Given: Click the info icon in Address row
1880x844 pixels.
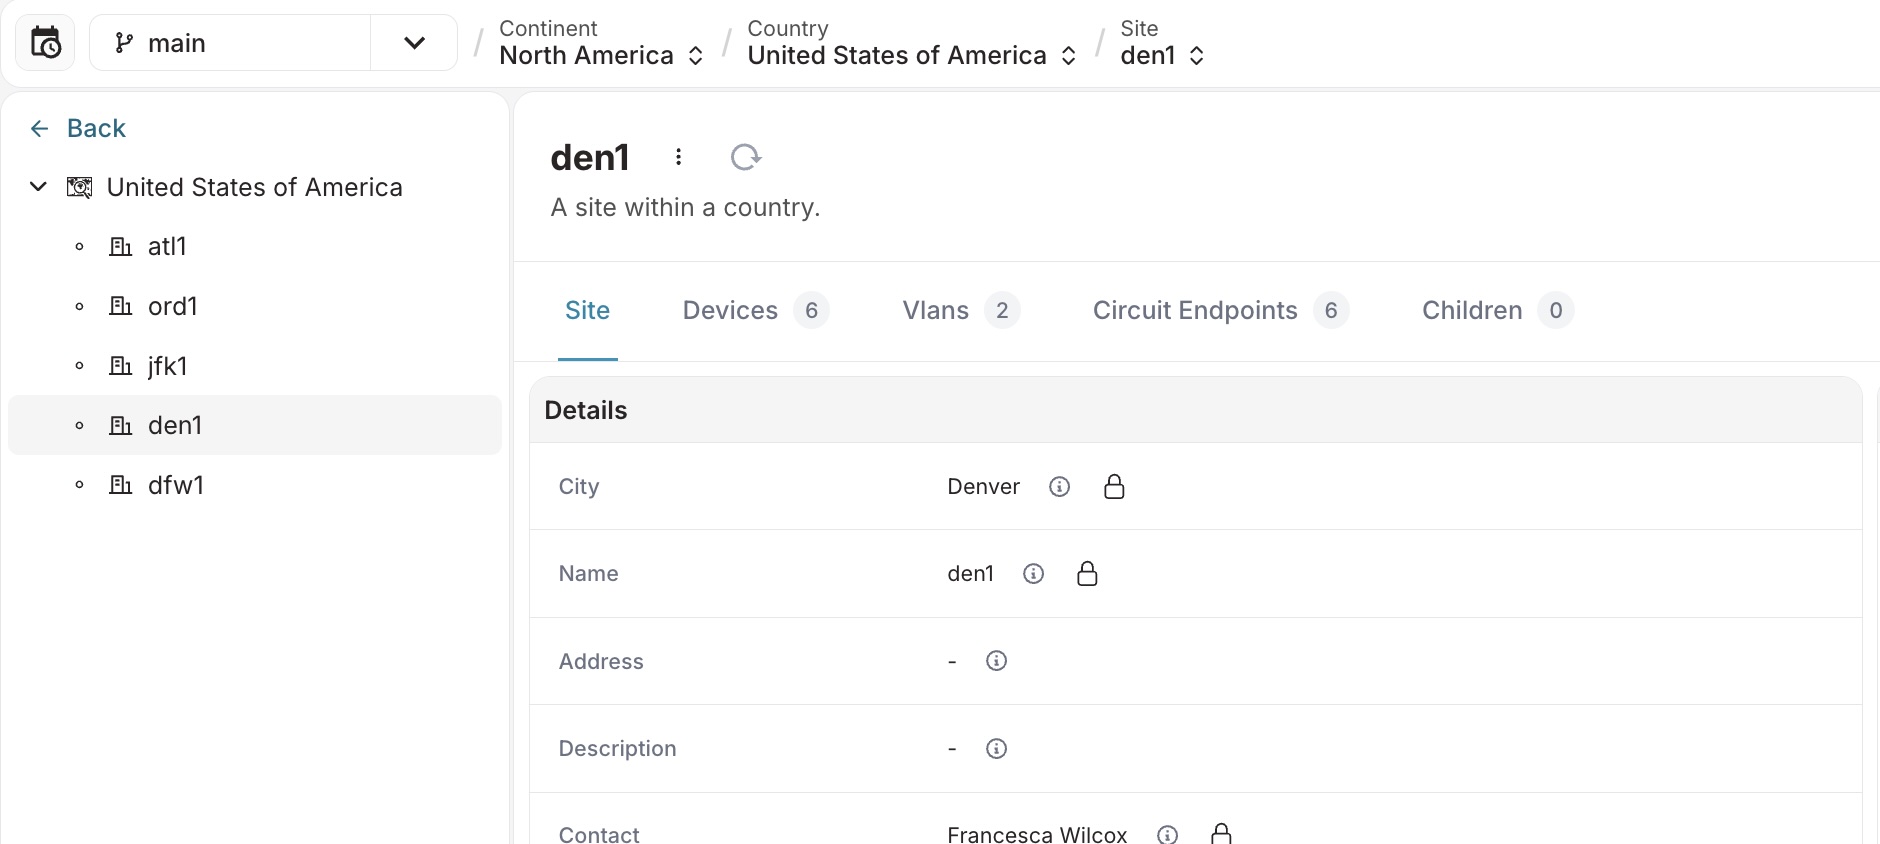Looking at the screenshot, I should click(x=996, y=661).
